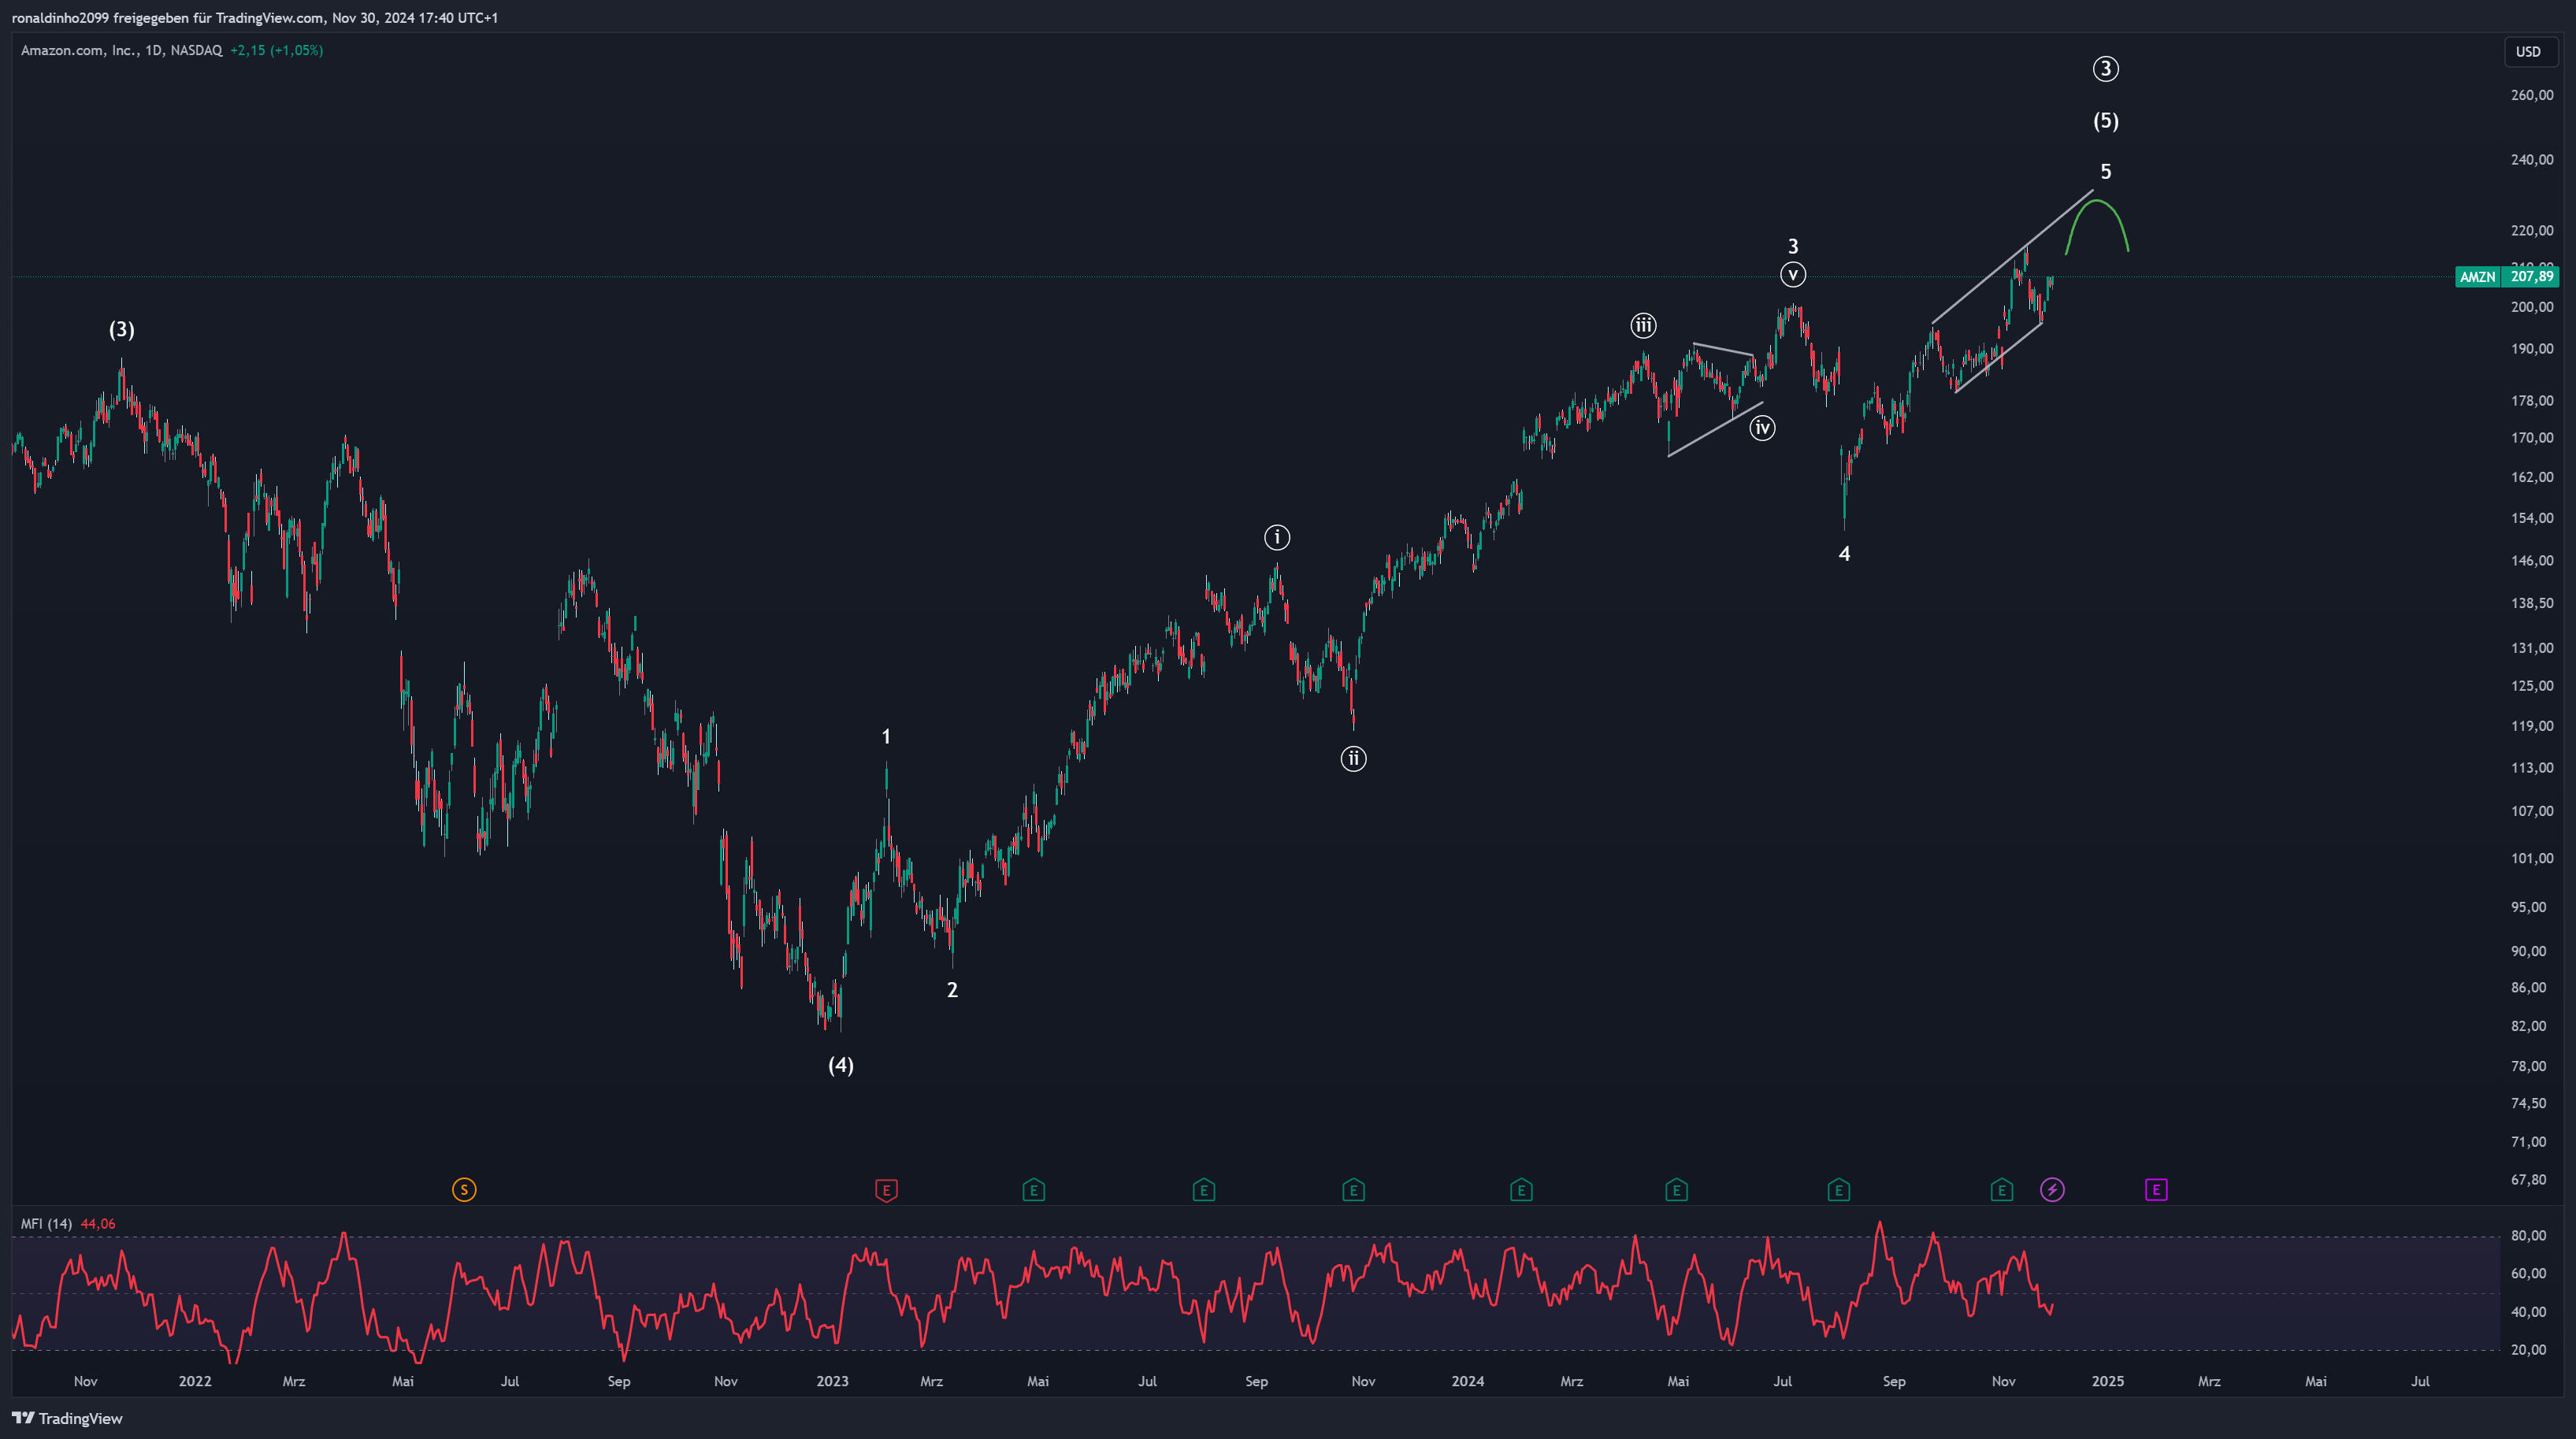The width and height of the screenshot is (2576, 1439).
Task: Click the +2,15 (+1,05%) change value
Action: [276, 50]
